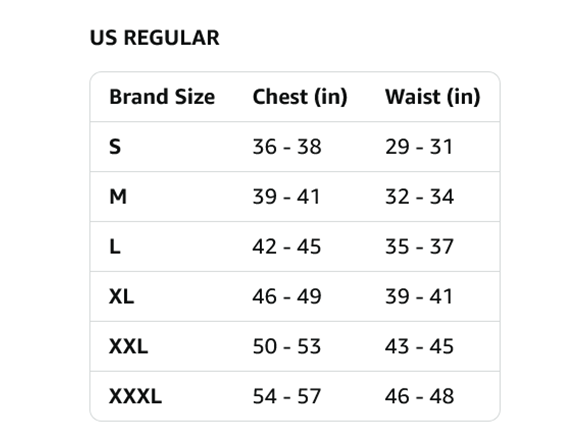Click the US REGULAR heading
This screenshot has height=441, width=588.
154,38
